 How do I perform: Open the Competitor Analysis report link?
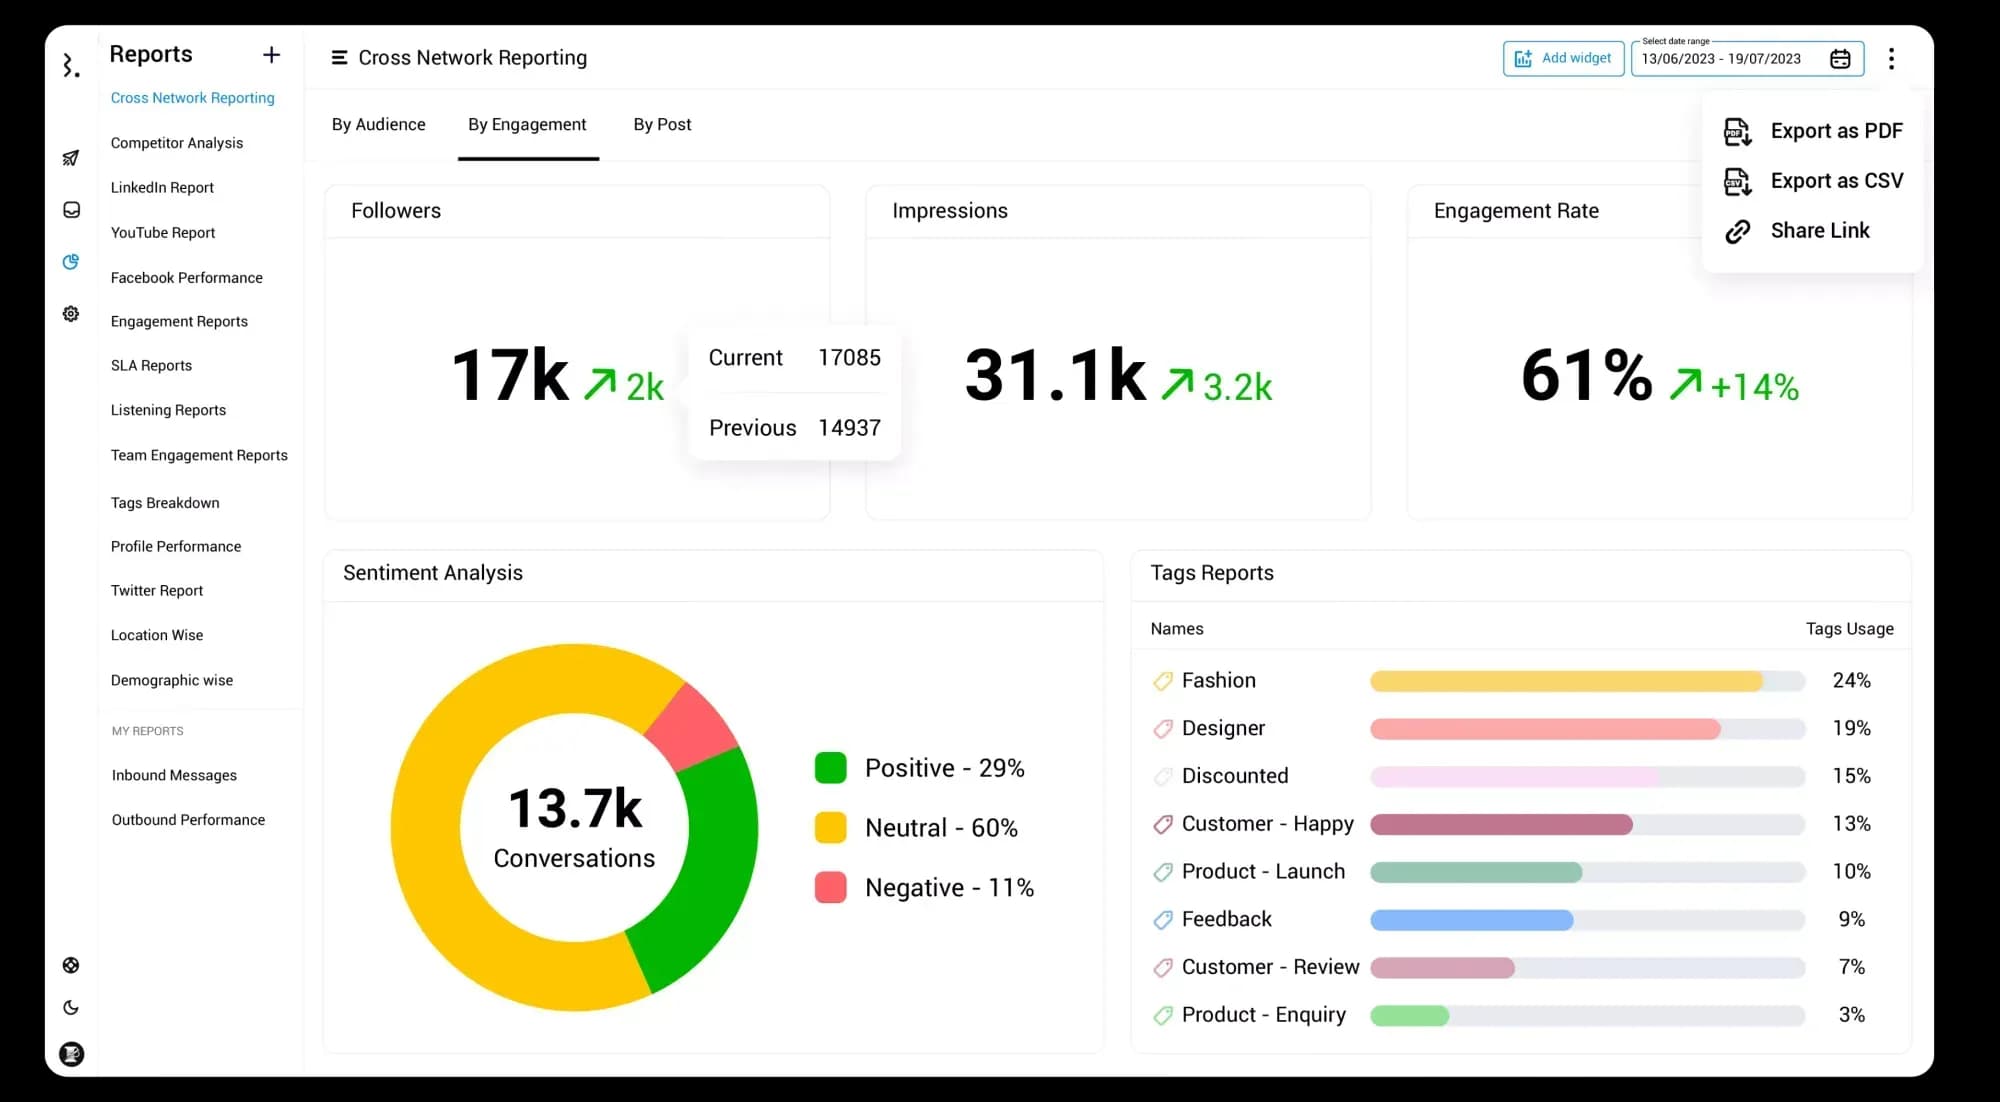[x=177, y=143]
